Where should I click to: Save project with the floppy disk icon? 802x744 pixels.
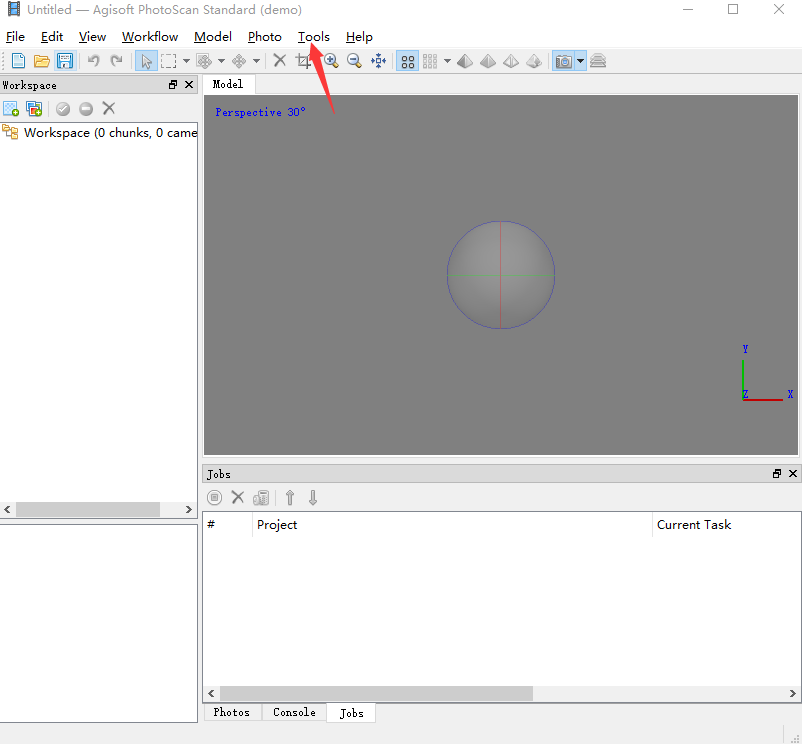coord(64,61)
